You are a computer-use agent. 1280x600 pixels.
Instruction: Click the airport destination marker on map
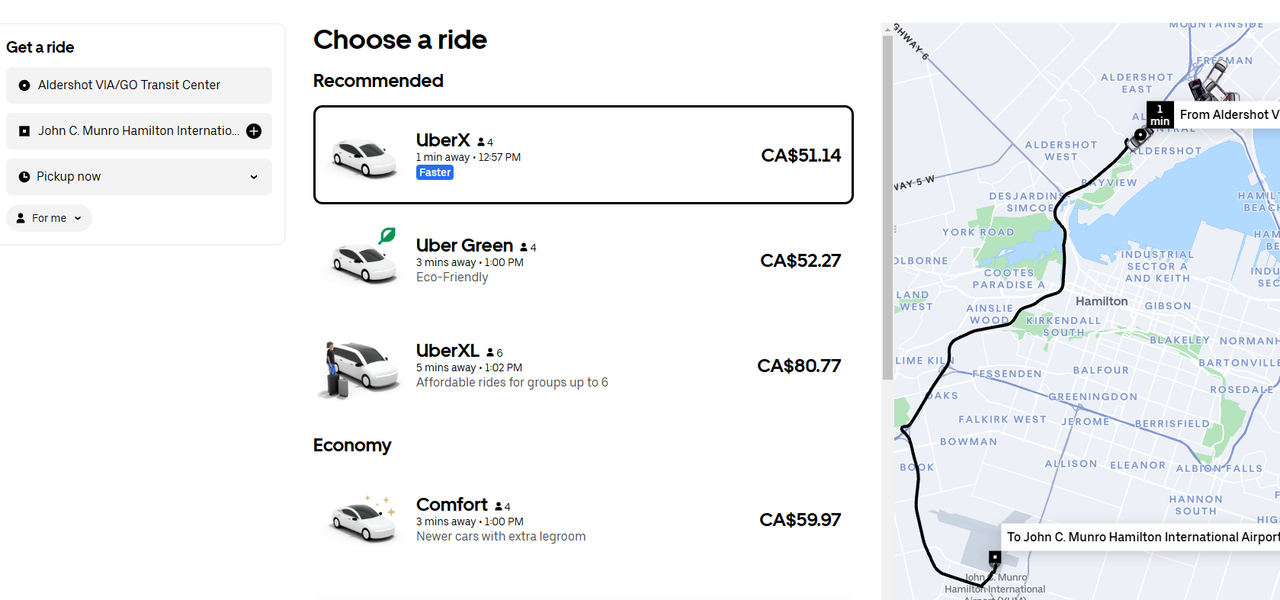click(x=994, y=557)
